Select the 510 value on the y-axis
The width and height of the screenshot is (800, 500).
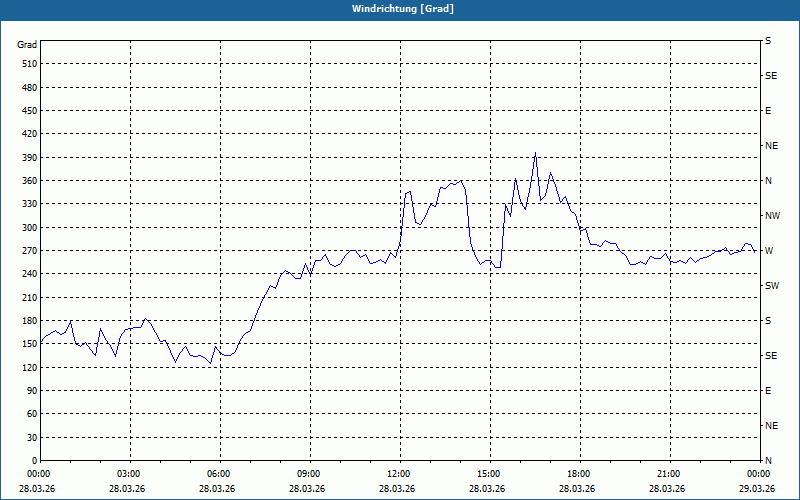[27, 64]
